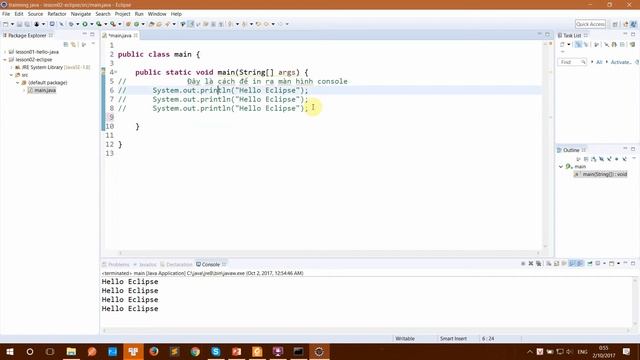Switch to the Declaration tab
The height and width of the screenshot is (360, 640).
coord(176,264)
